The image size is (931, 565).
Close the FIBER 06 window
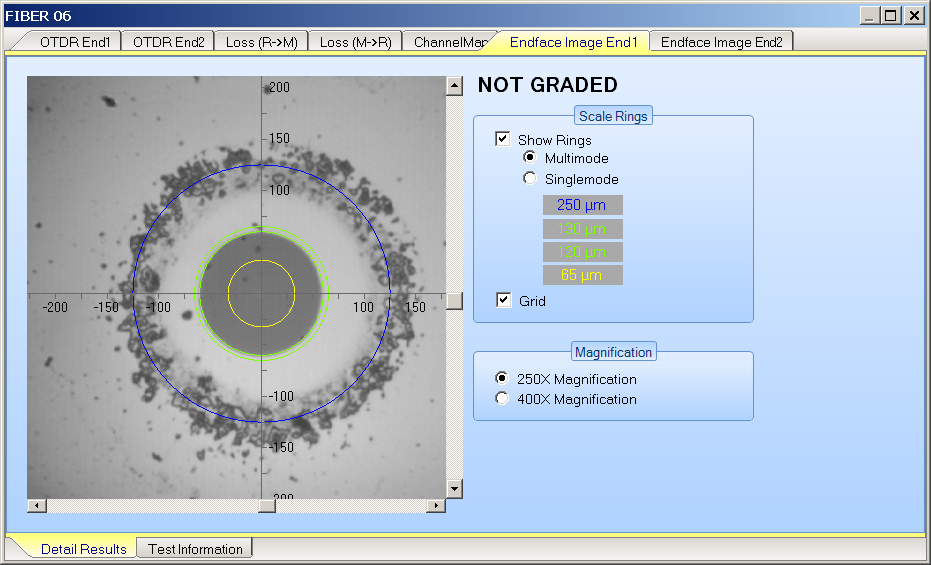(x=914, y=15)
